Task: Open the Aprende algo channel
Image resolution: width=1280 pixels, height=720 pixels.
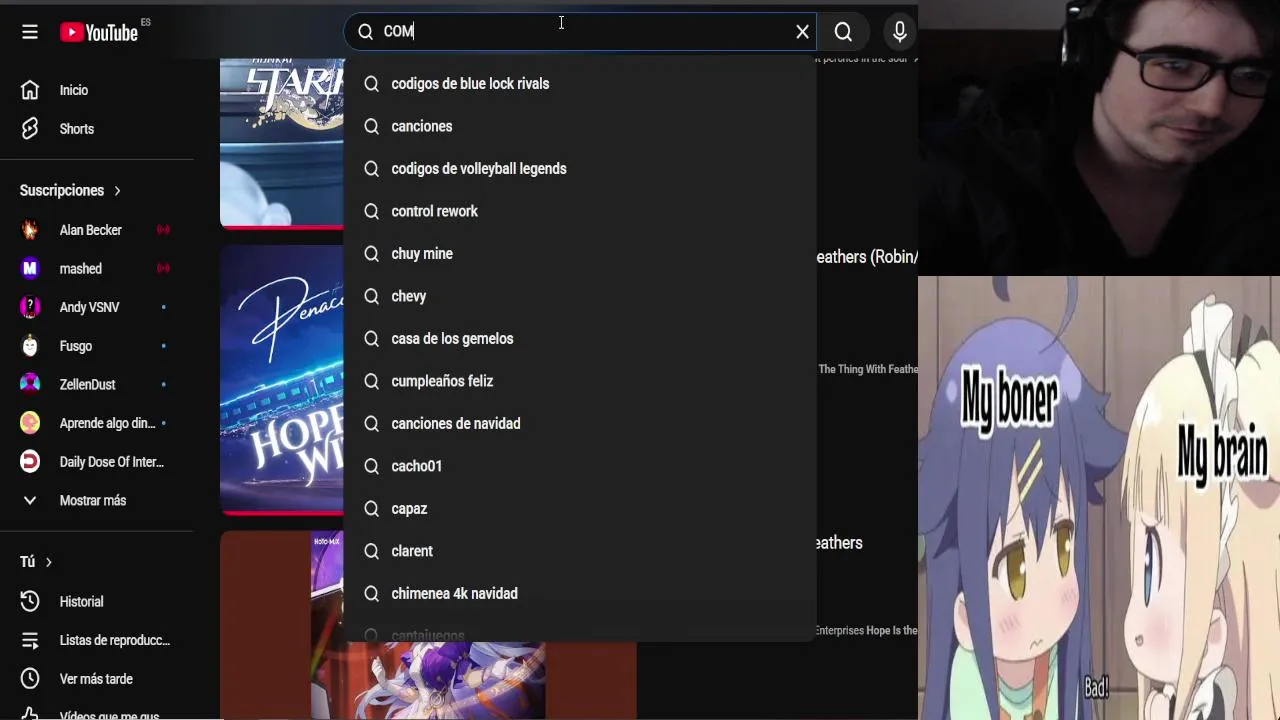Action: point(96,423)
